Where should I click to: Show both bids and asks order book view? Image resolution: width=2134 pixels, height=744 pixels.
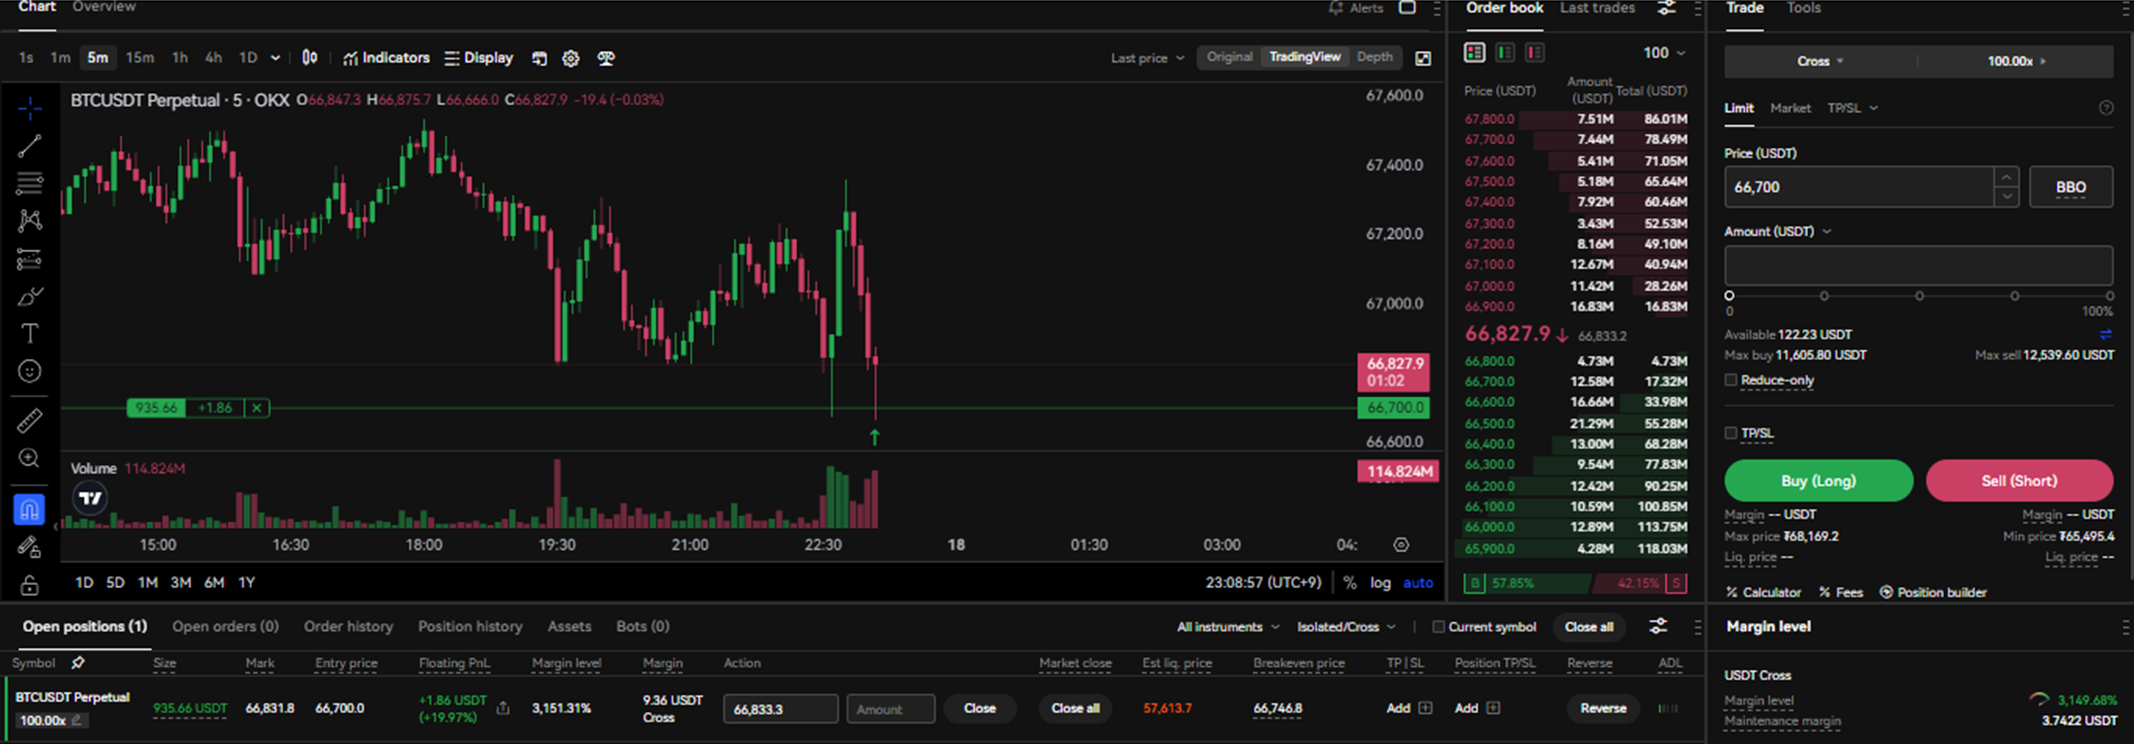click(x=1474, y=52)
